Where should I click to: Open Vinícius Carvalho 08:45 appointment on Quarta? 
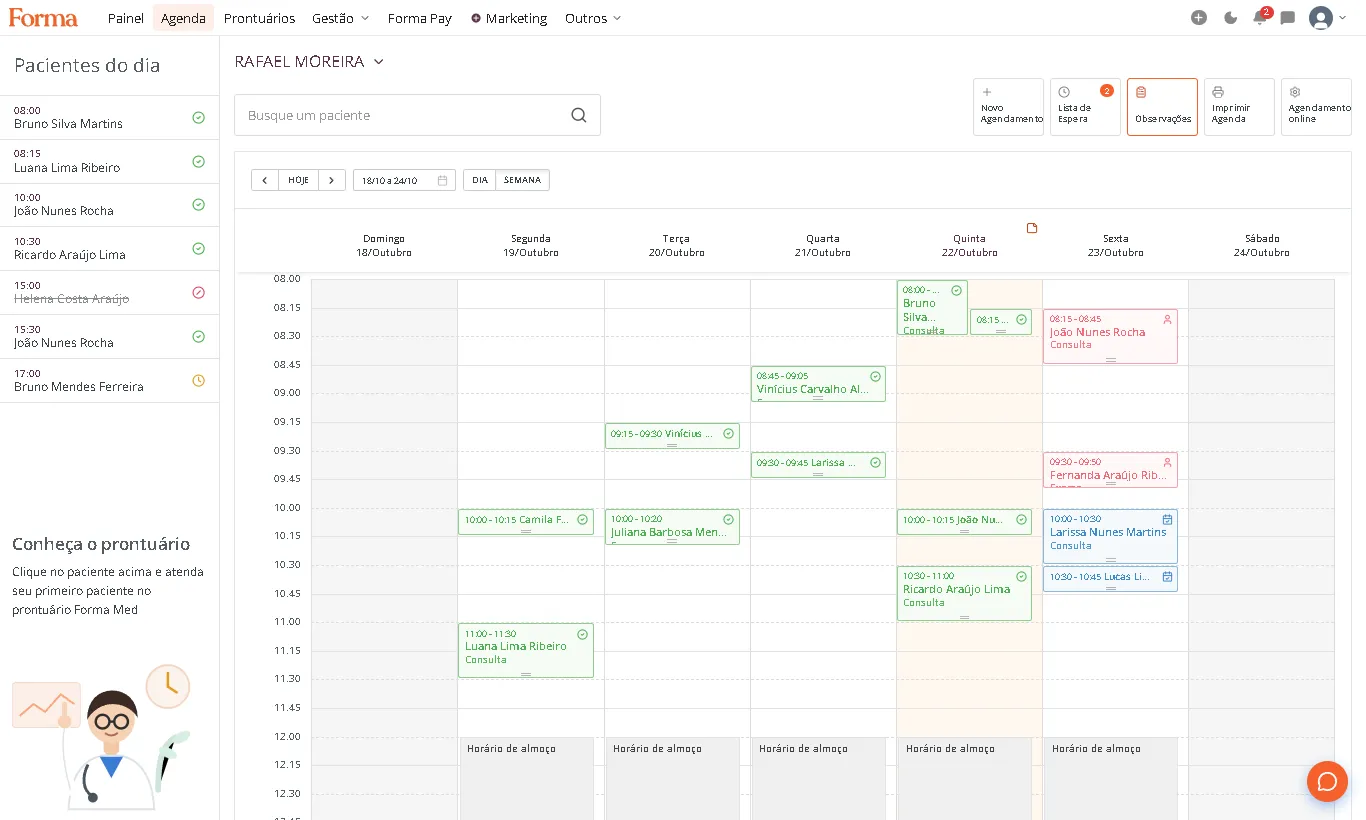(818, 384)
